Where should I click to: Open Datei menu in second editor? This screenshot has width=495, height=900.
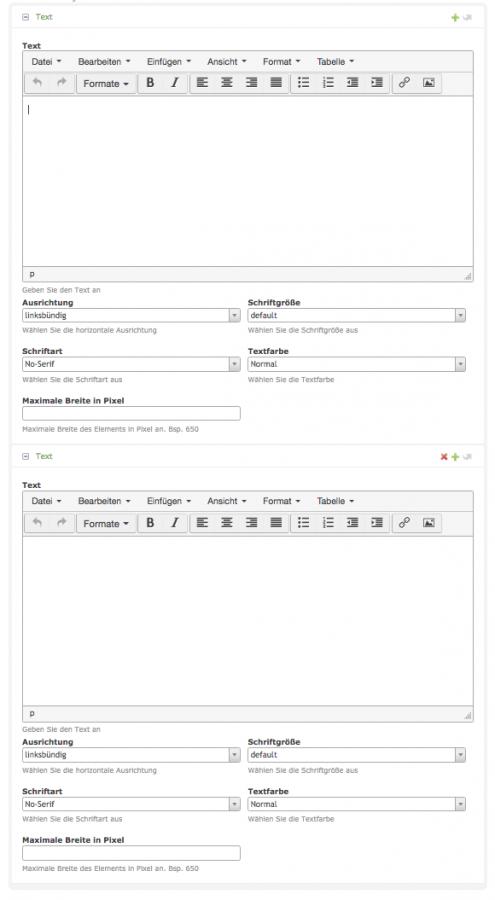tap(46, 501)
